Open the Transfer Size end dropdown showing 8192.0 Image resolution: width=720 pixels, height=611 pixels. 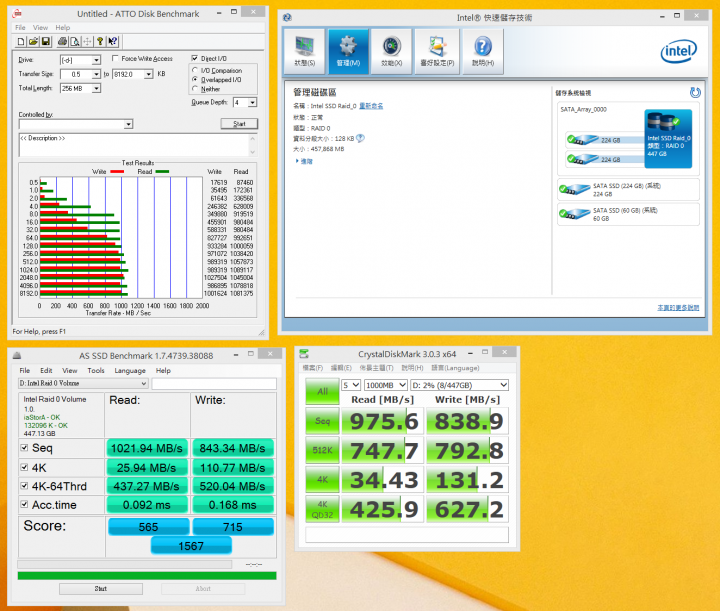click(148, 74)
